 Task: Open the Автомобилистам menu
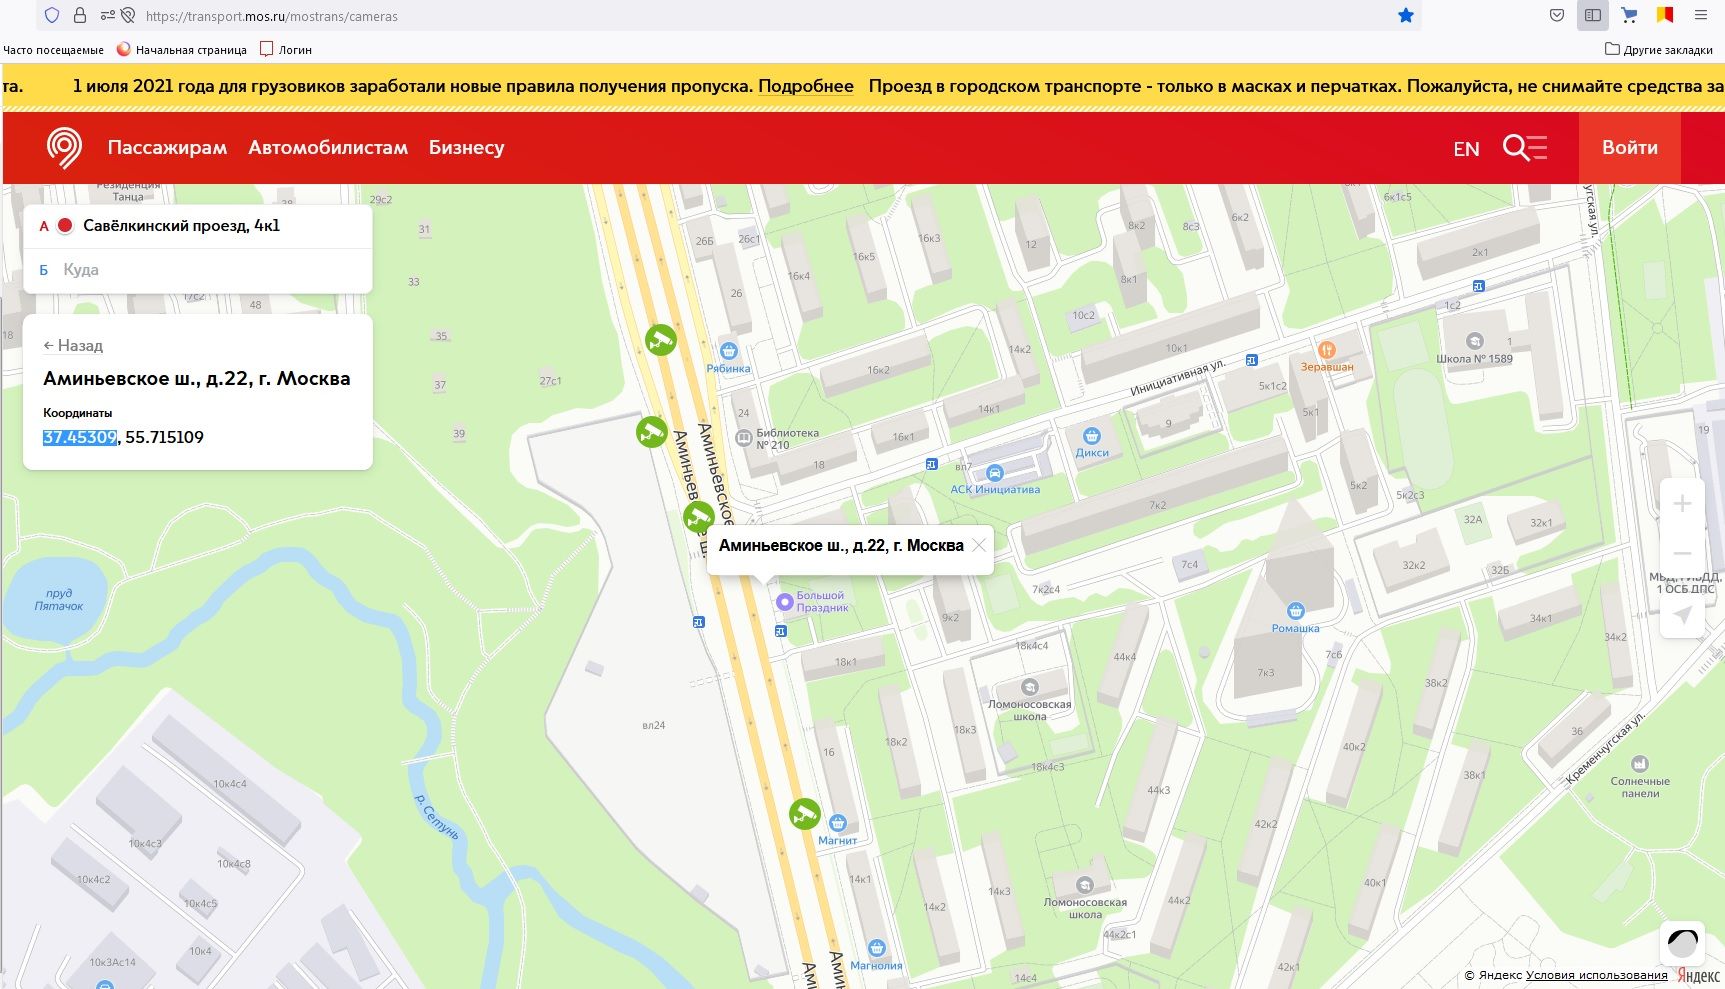[328, 148]
